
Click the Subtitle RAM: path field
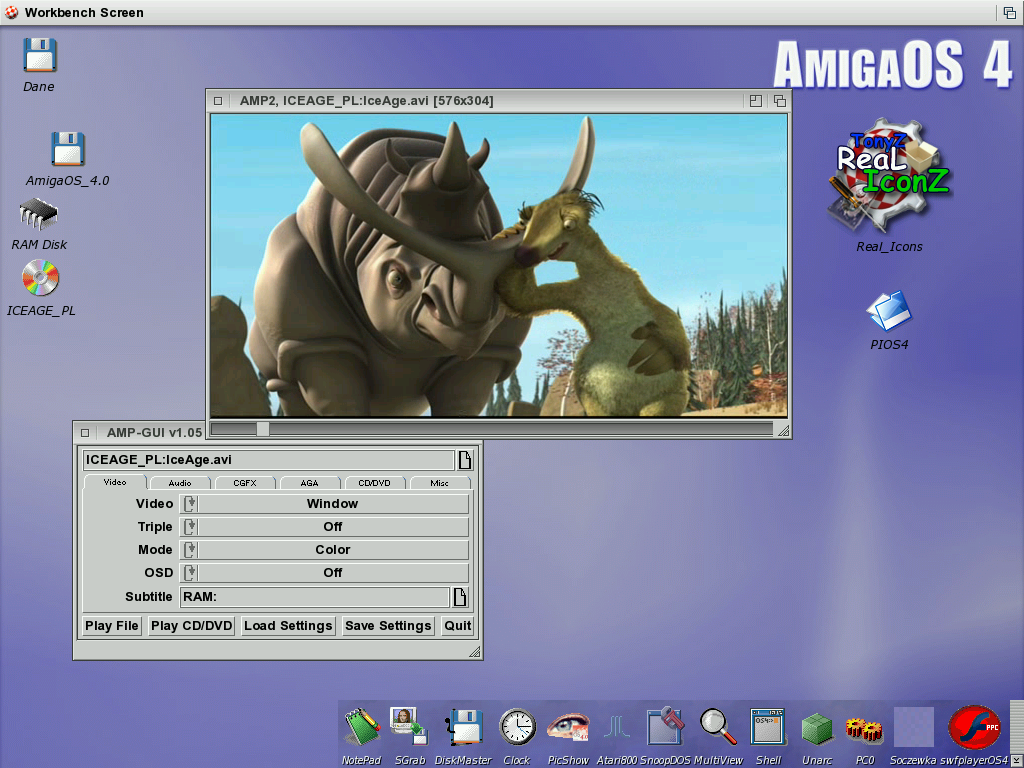point(315,597)
